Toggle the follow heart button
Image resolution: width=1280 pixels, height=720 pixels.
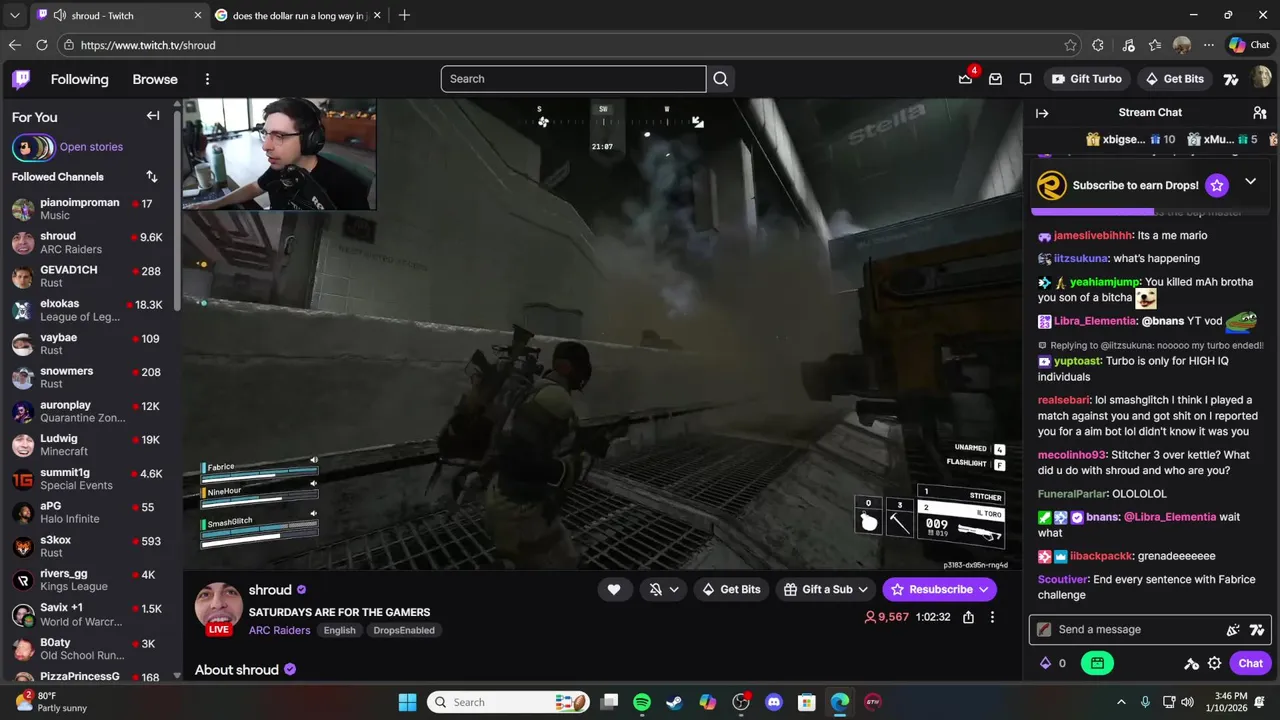tap(614, 590)
